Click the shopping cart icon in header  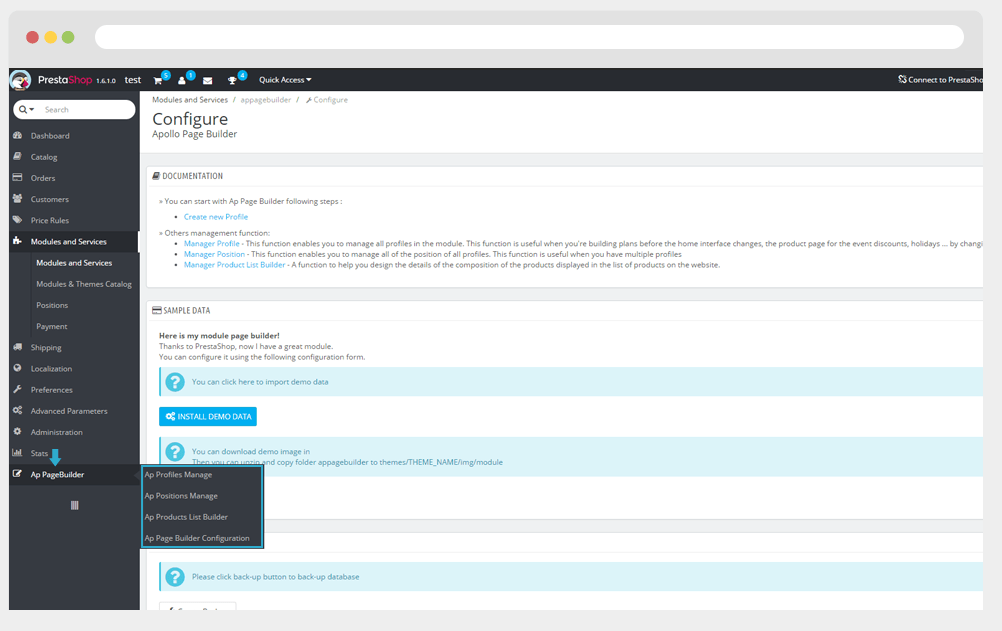(158, 80)
